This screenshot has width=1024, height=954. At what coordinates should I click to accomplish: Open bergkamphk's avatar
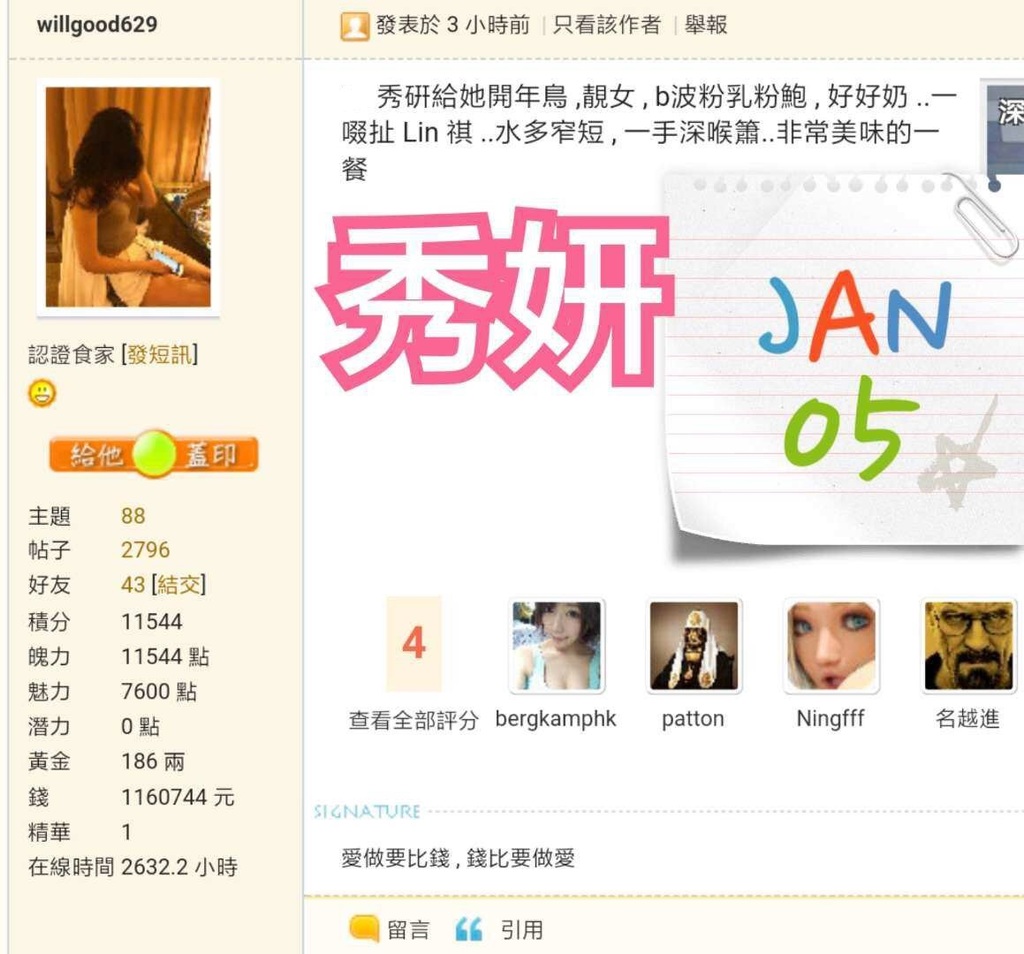coord(556,646)
